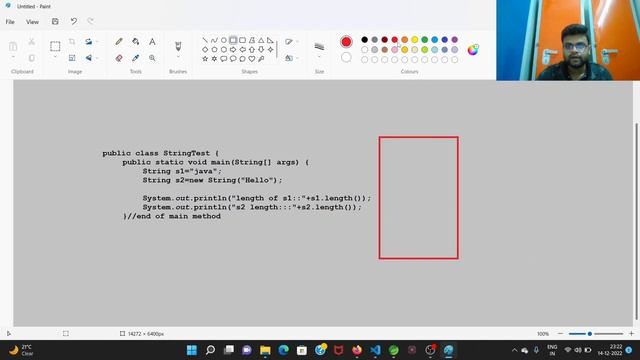The image size is (640, 360).
Task: Select the Five-point star shape
Action: pos(205,59)
